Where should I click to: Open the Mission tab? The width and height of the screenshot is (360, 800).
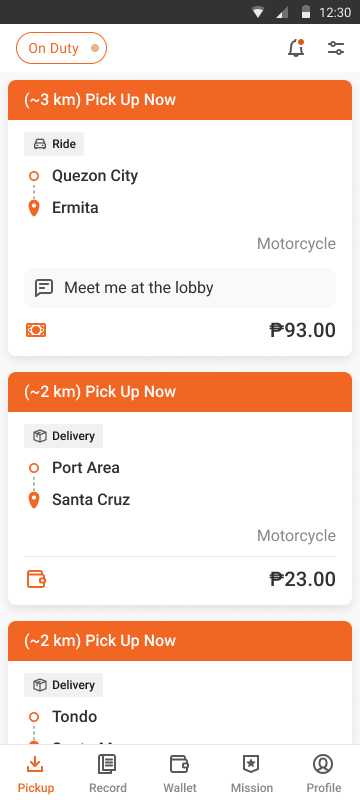click(x=251, y=773)
